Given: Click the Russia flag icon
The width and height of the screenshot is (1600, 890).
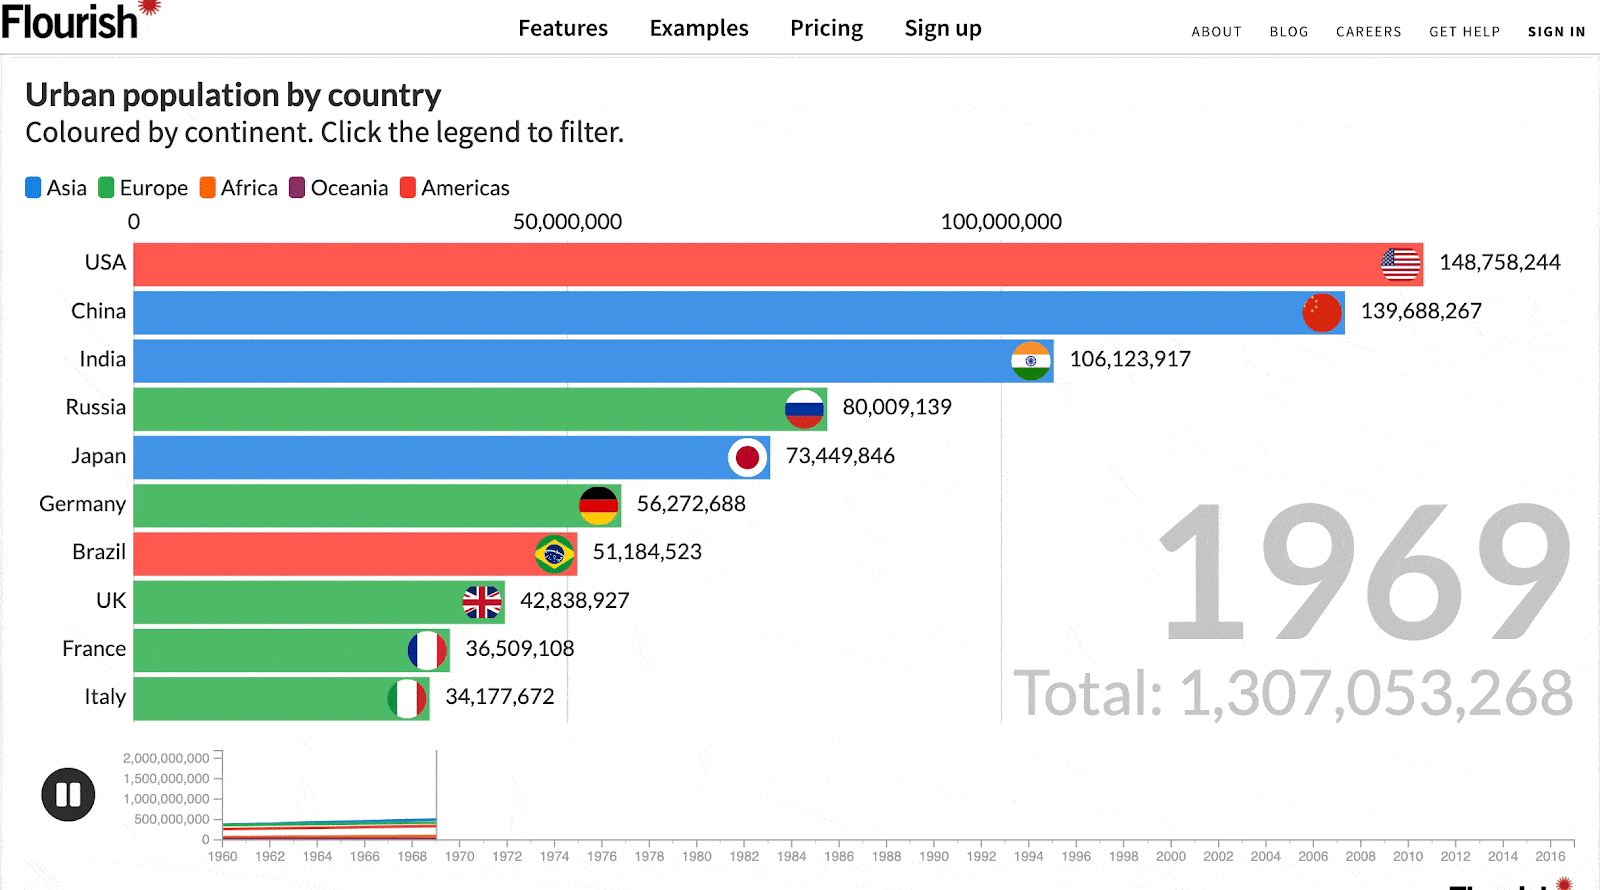Looking at the screenshot, I should 804,409.
